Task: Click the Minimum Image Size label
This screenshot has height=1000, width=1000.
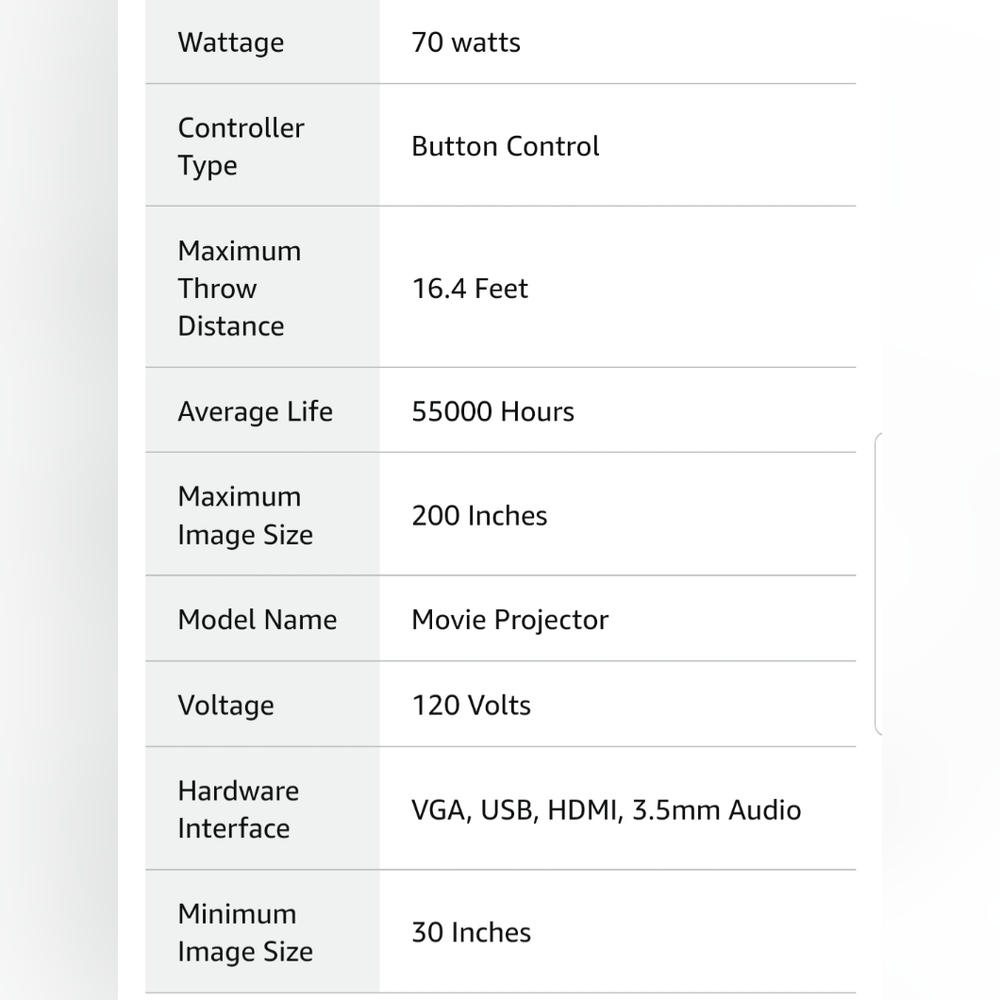Action: tap(246, 932)
